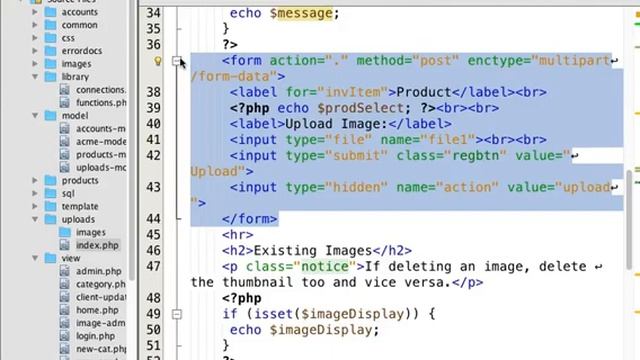Click the category.php file icon
Screen dimensions: 640x360
tap(64, 284)
